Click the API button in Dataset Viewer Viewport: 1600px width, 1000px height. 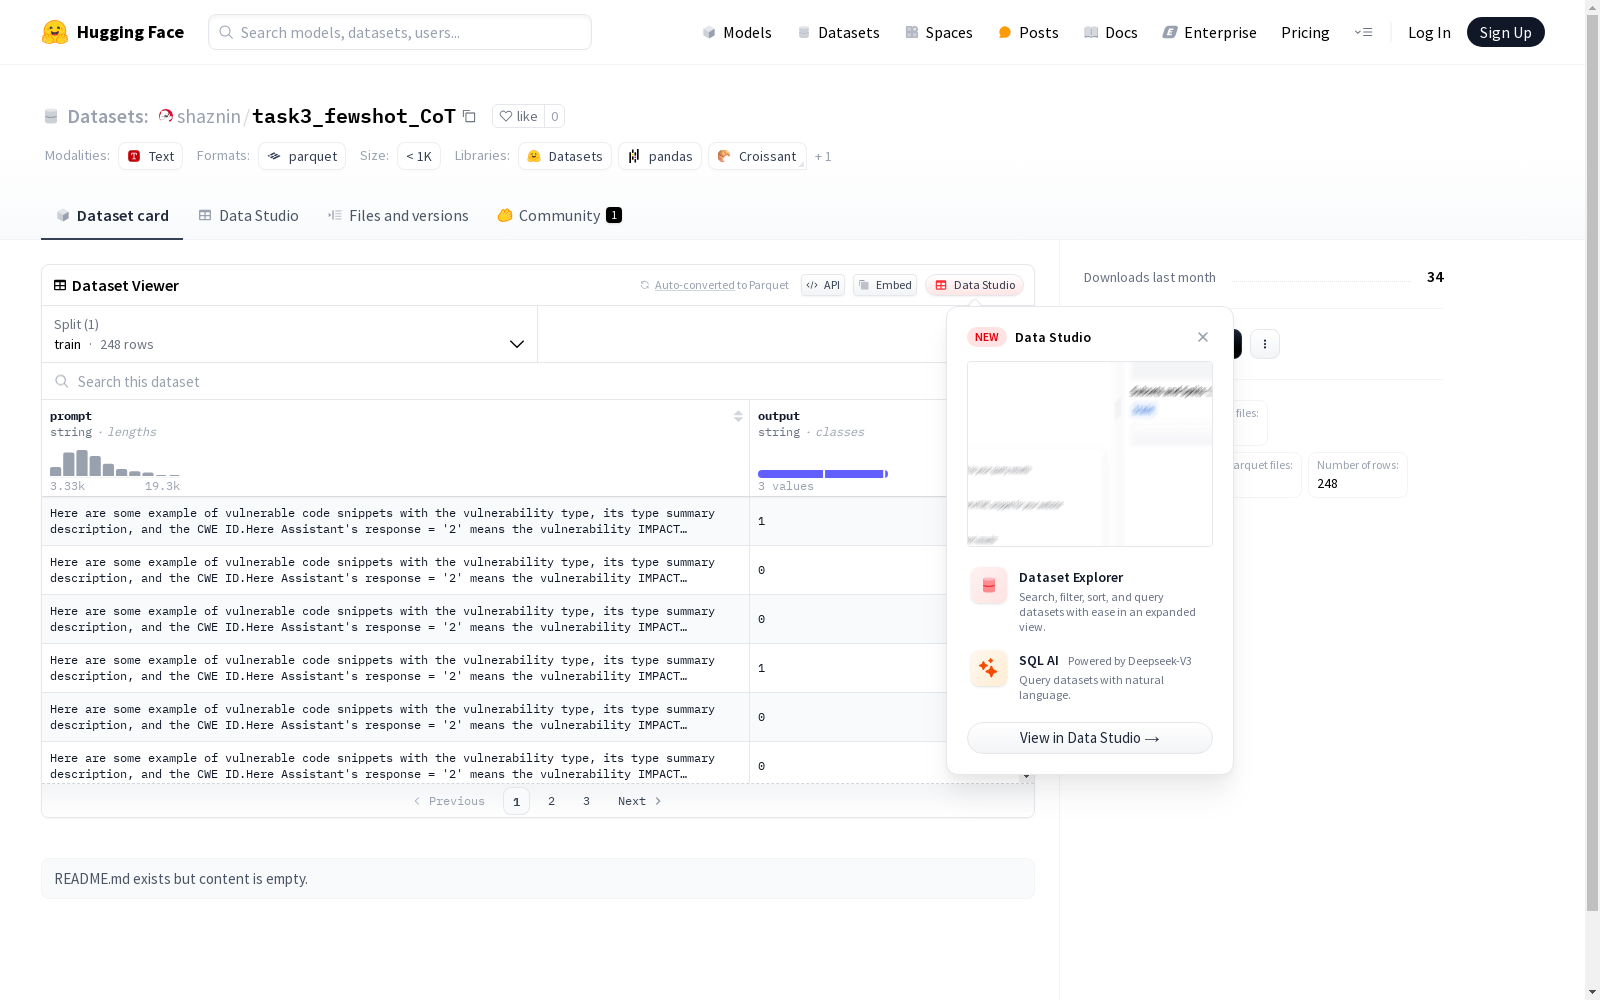pos(823,285)
